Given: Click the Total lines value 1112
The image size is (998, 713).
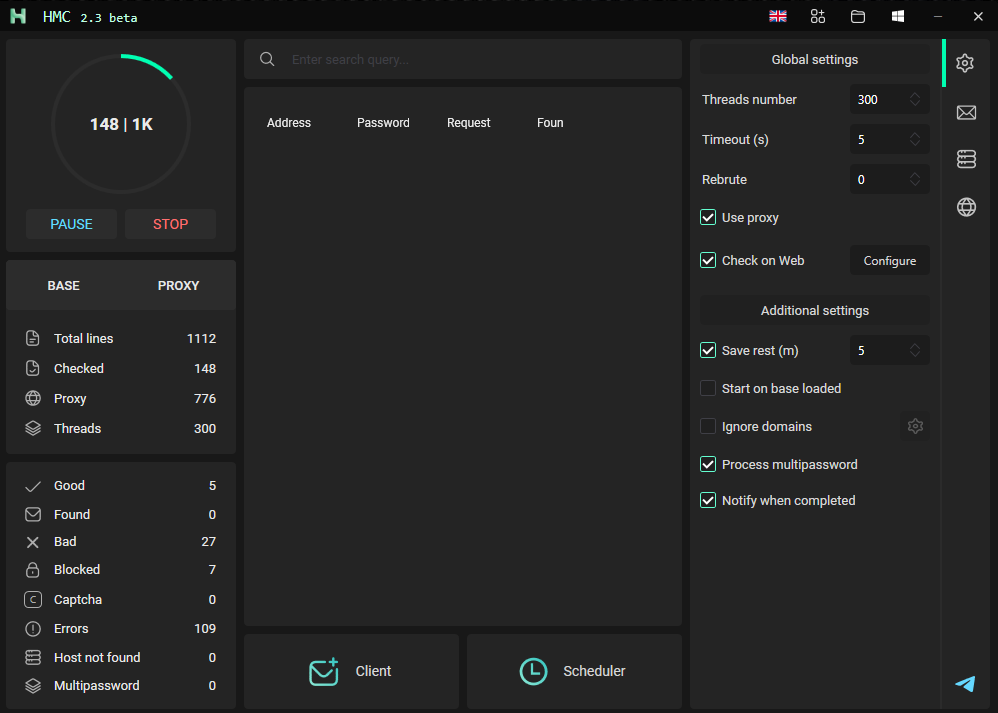Looking at the screenshot, I should click(x=201, y=339).
